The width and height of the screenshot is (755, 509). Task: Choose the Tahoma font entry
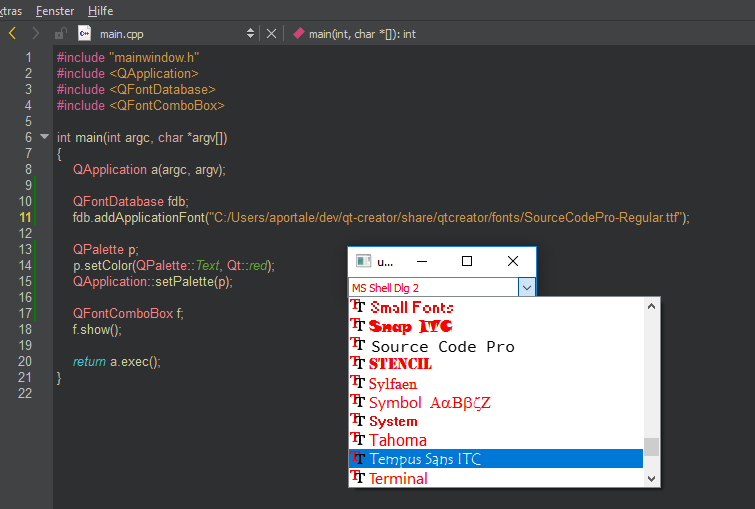397,440
